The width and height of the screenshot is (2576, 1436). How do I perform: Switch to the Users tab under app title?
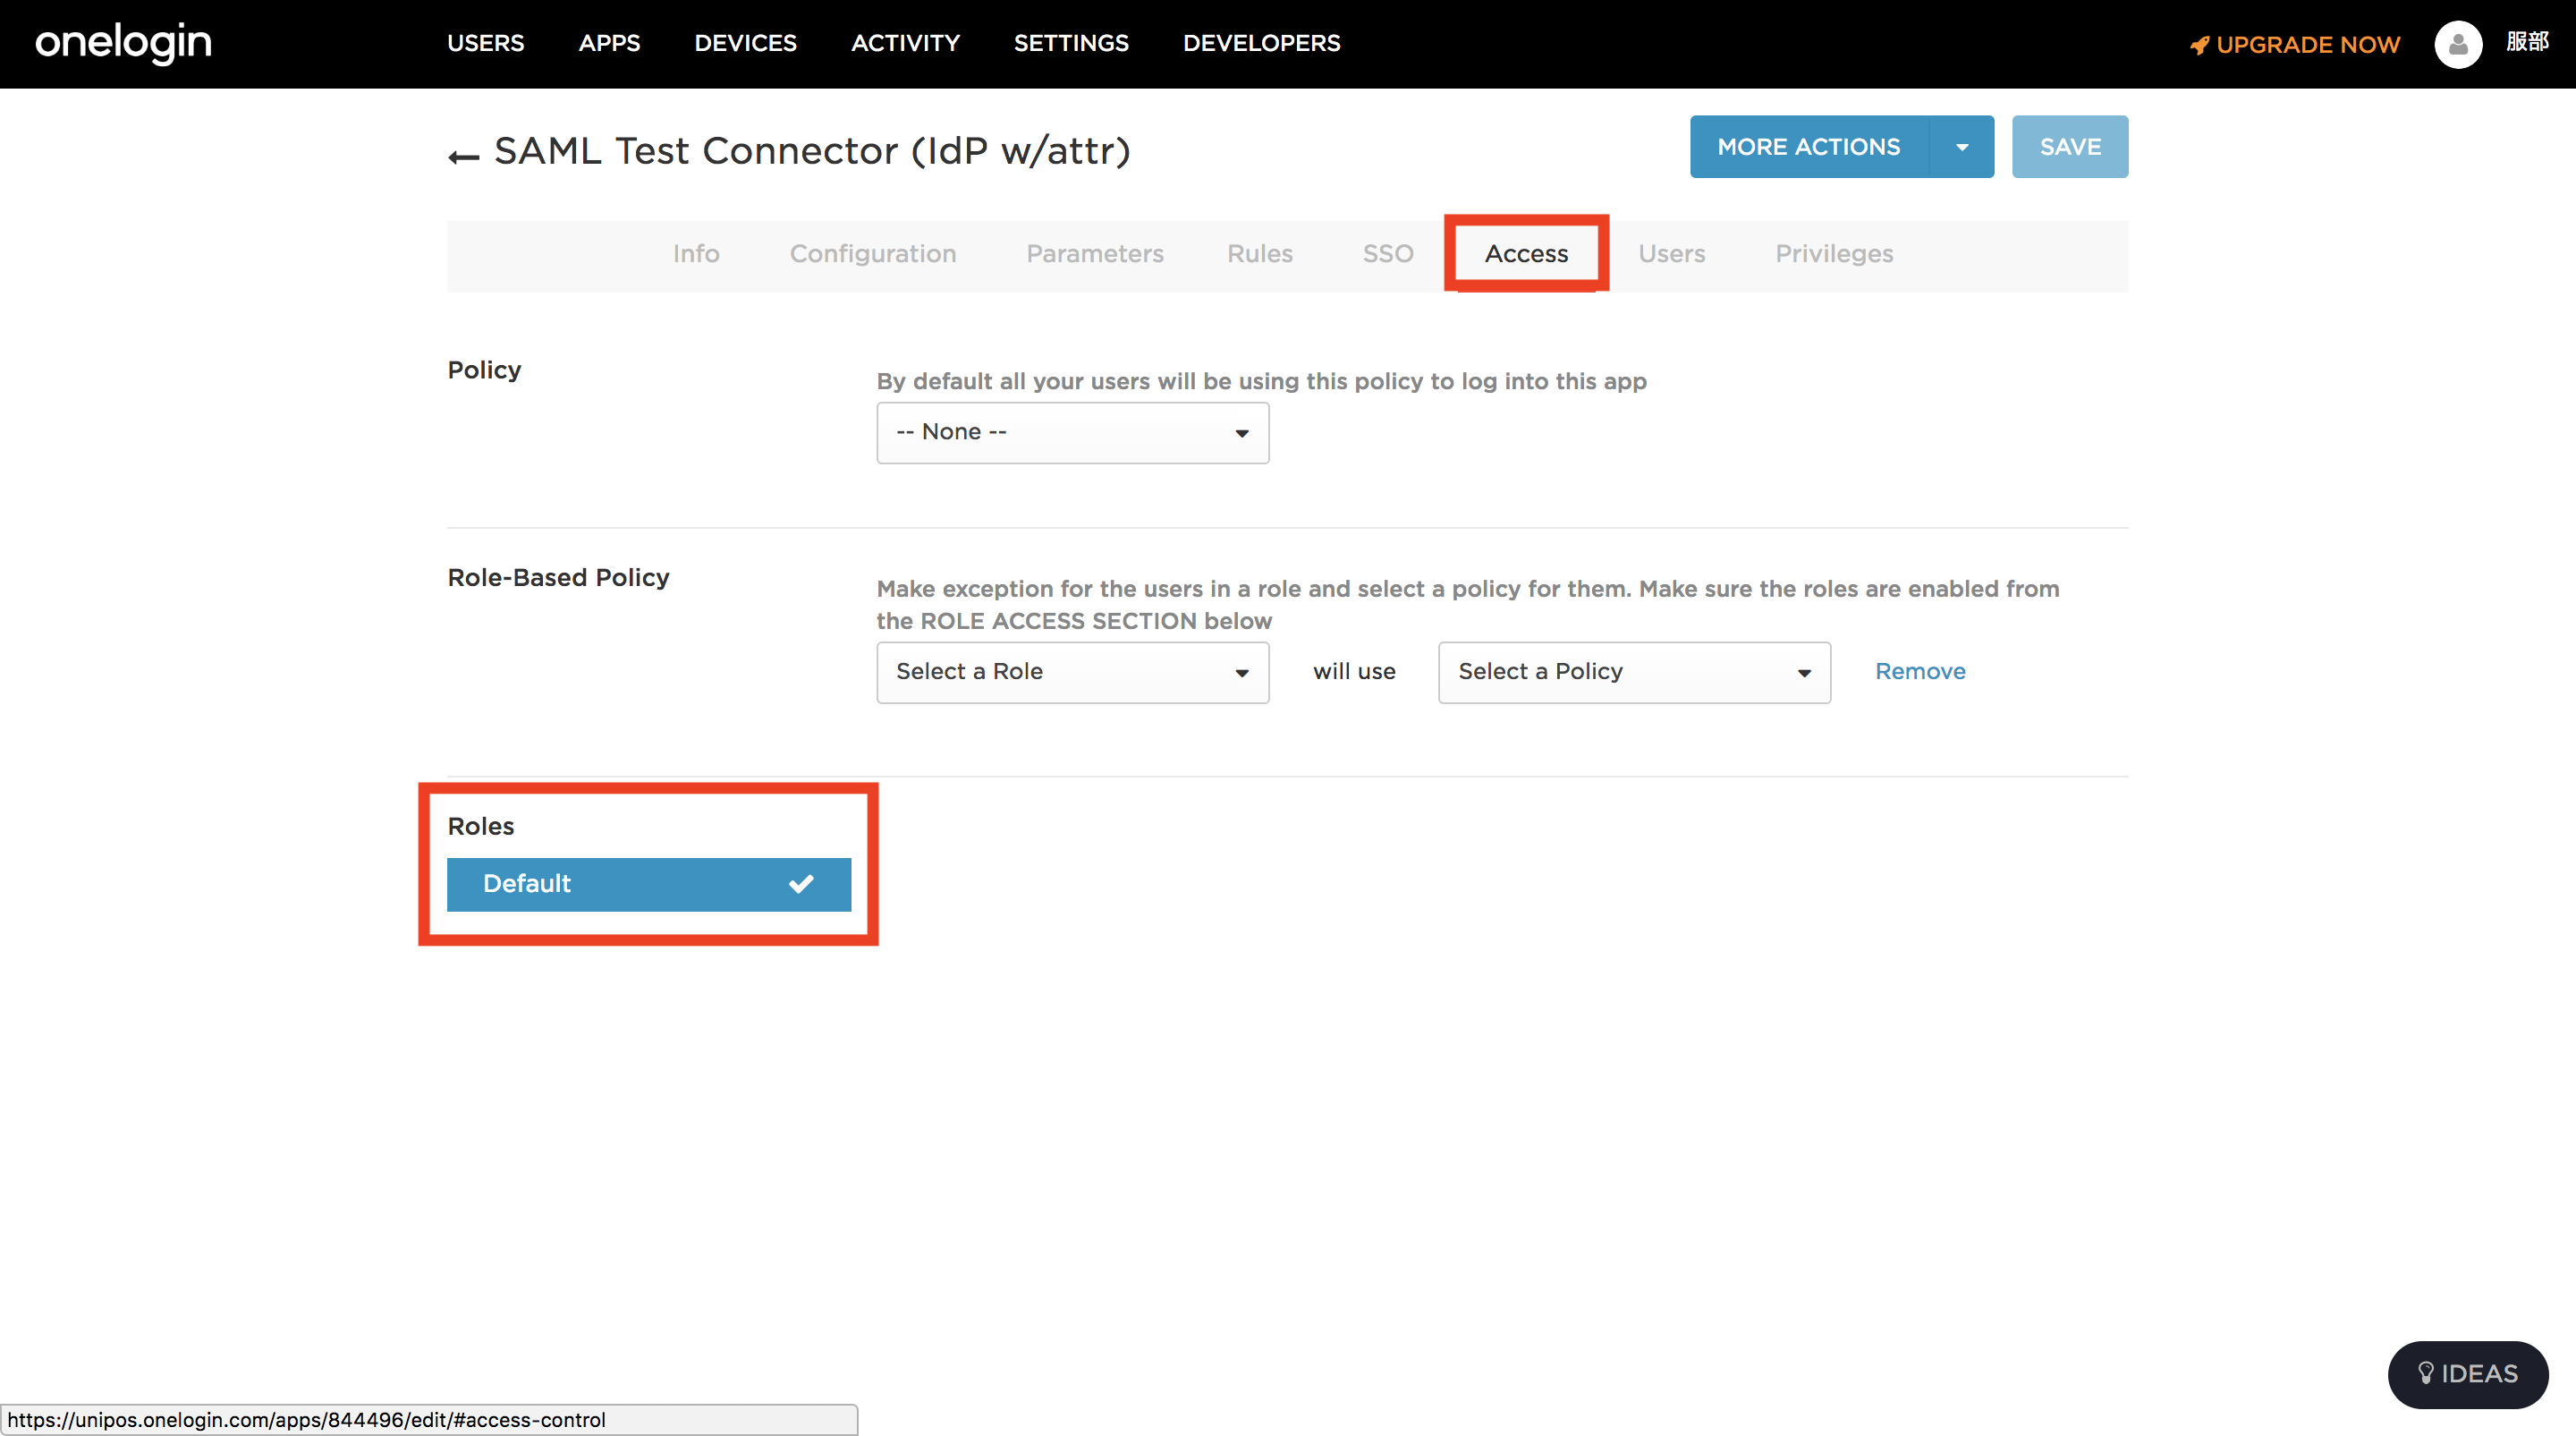click(1671, 254)
